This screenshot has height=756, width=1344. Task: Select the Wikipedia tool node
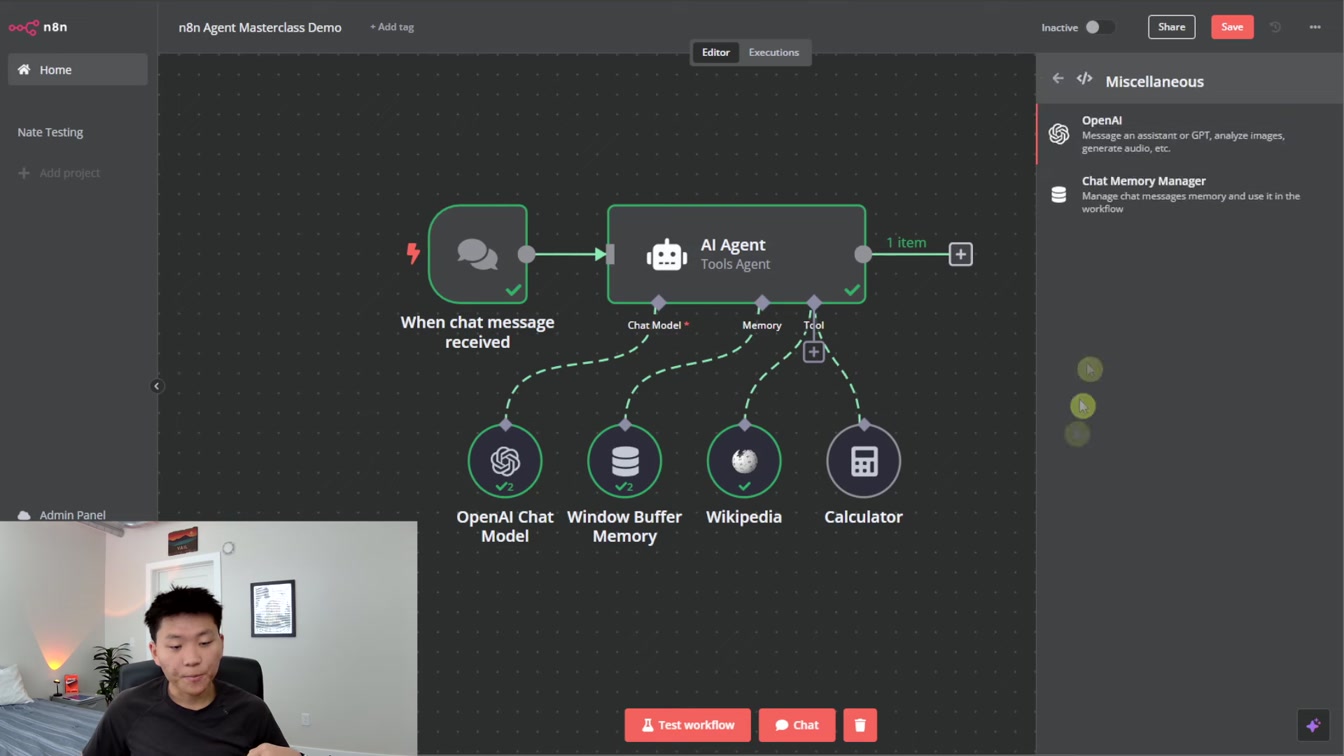tap(744, 461)
